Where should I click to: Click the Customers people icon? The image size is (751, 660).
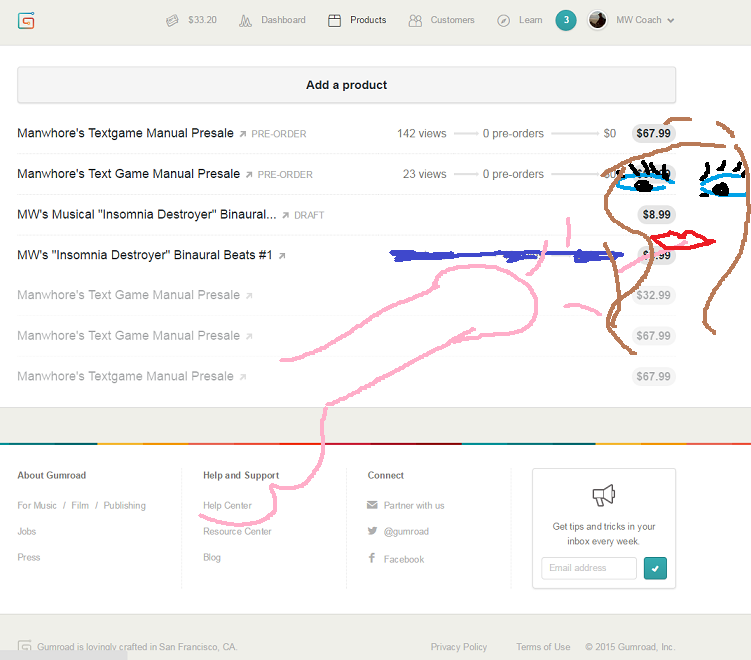[x=415, y=21]
